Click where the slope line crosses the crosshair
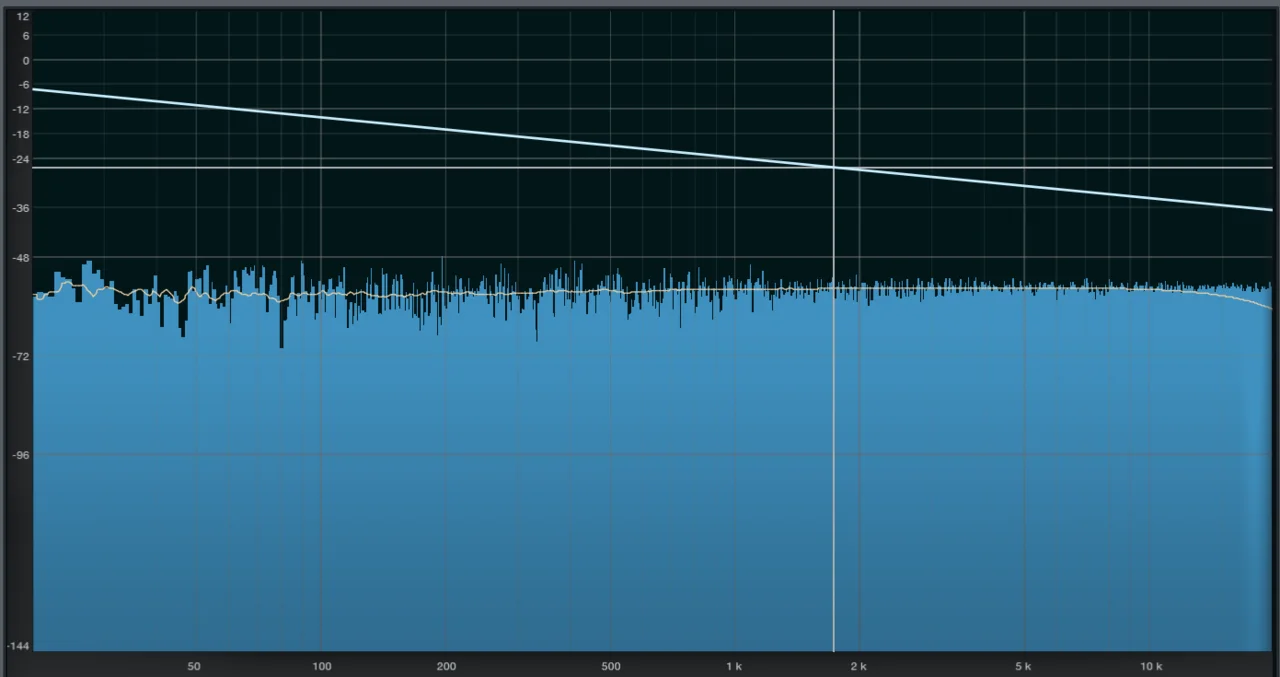1280x677 pixels. [x=833, y=168]
